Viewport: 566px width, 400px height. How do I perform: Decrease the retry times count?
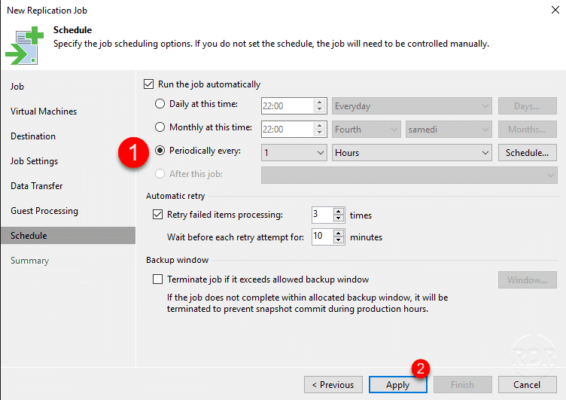(x=338, y=218)
